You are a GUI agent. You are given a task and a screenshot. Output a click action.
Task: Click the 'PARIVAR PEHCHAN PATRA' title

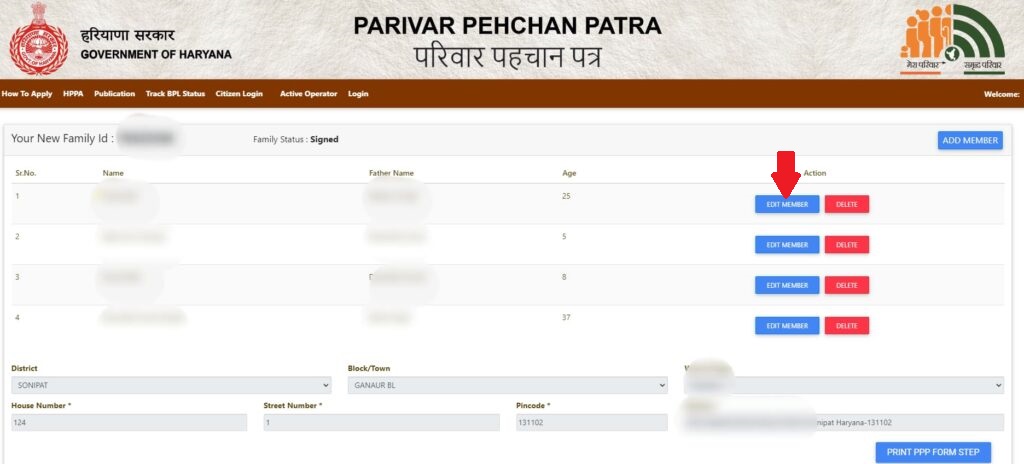[x=507, y=25]
